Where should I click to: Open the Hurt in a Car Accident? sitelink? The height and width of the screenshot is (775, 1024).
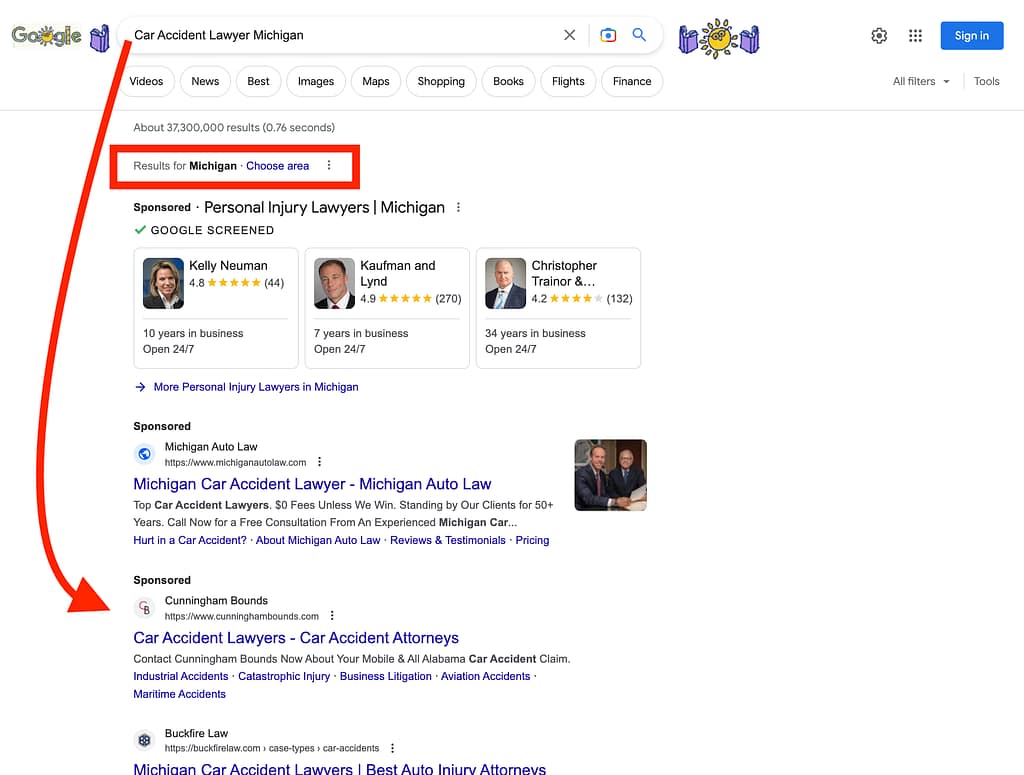pos(190,540)
